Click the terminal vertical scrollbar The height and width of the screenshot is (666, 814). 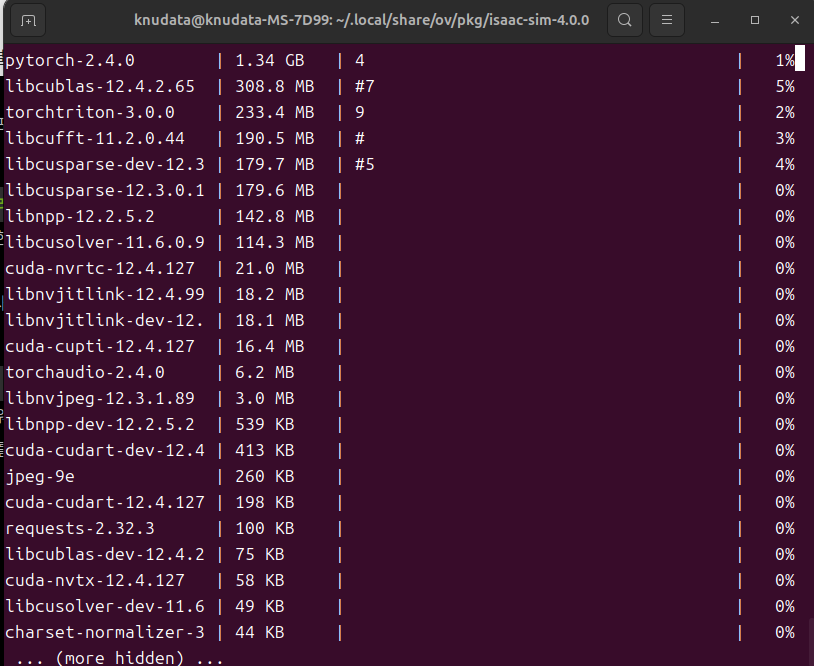(811, 641)
